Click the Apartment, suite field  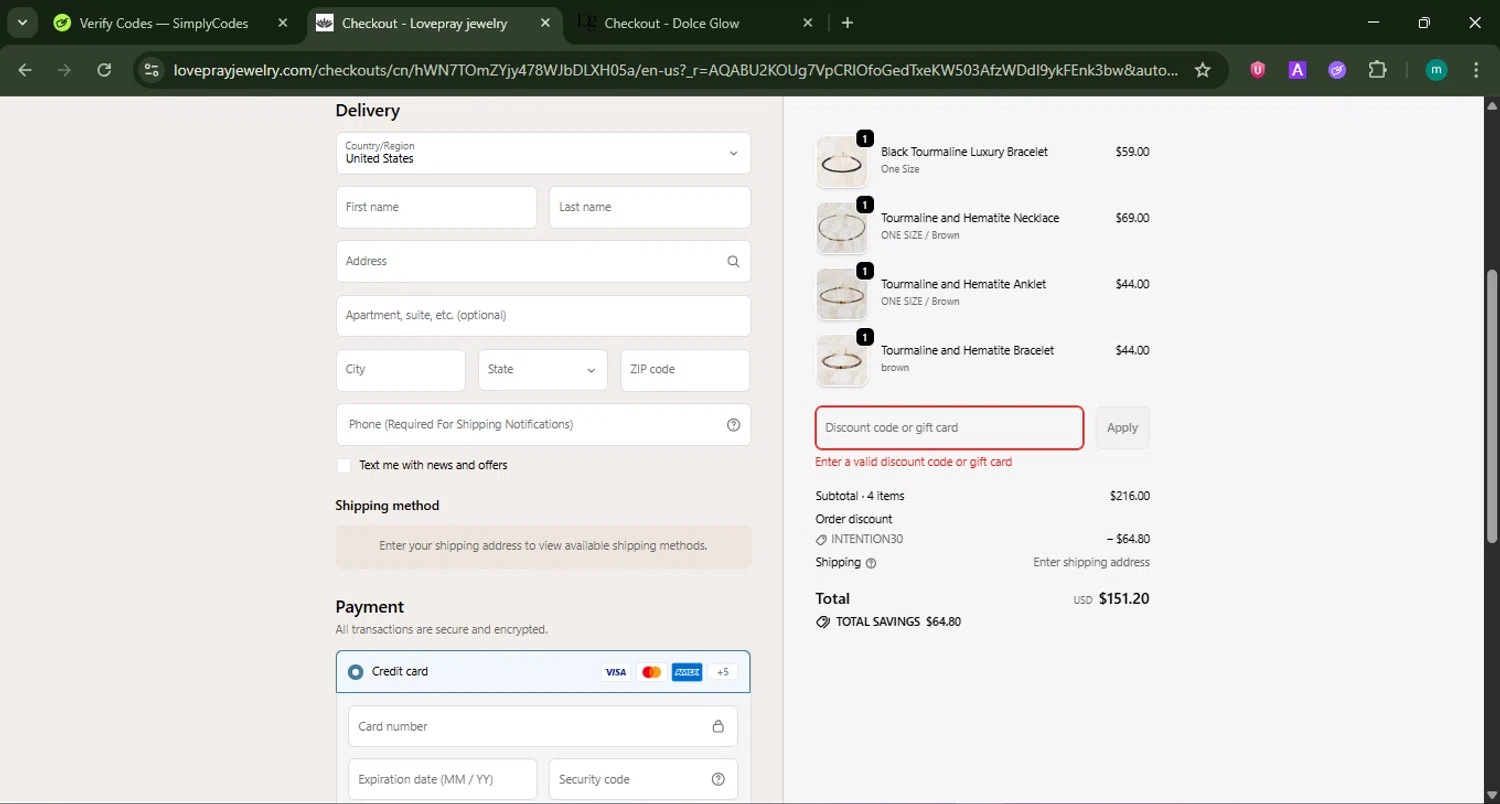[x=543, y=316]
